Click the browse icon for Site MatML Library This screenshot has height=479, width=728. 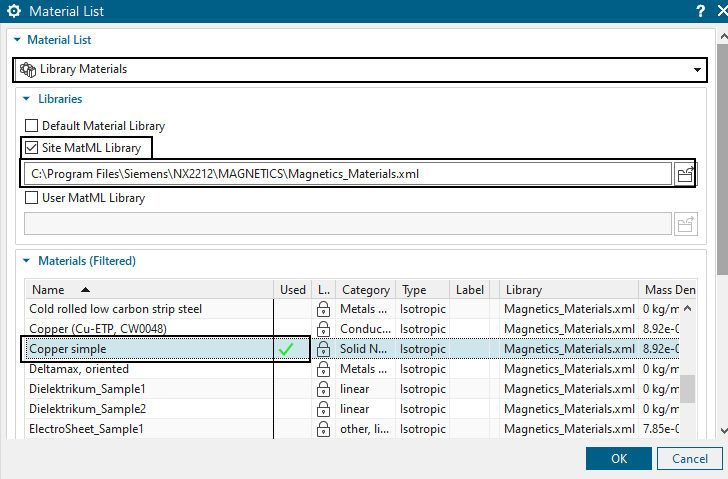coord(685,174)
